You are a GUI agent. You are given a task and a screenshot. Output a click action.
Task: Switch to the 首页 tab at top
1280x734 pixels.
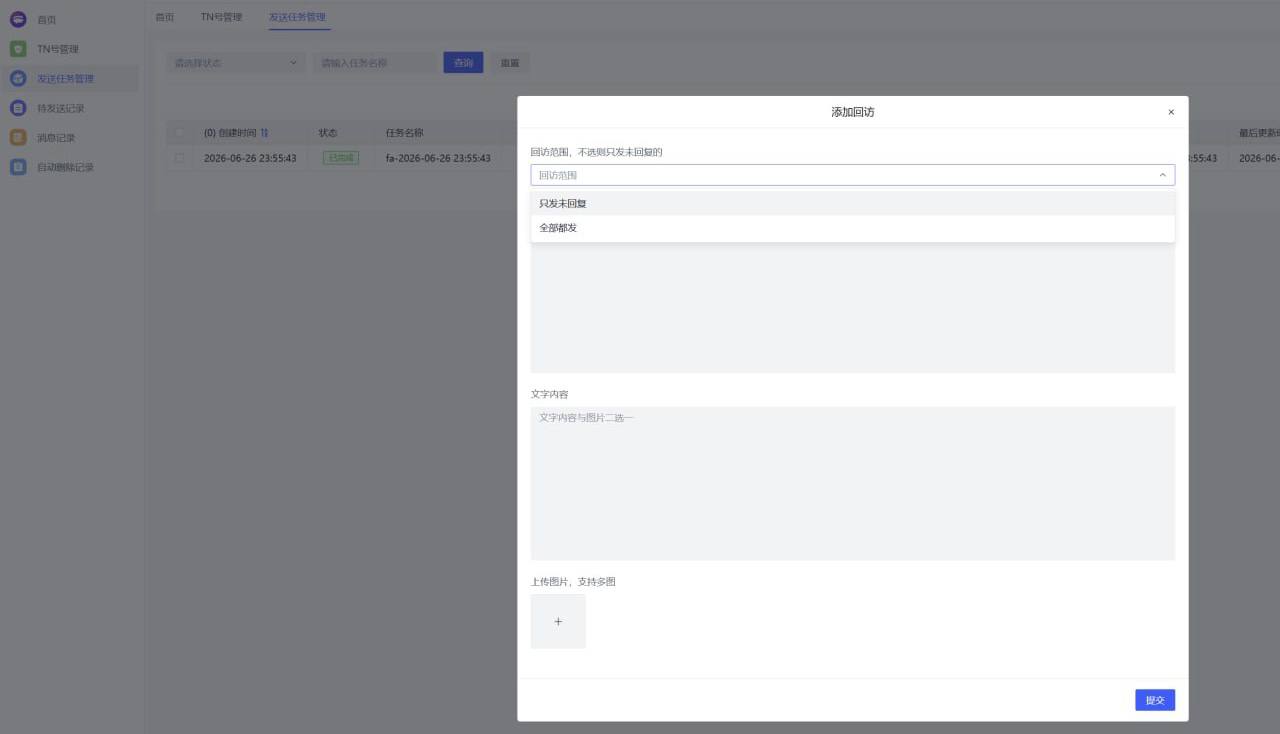tap(165, 17)
